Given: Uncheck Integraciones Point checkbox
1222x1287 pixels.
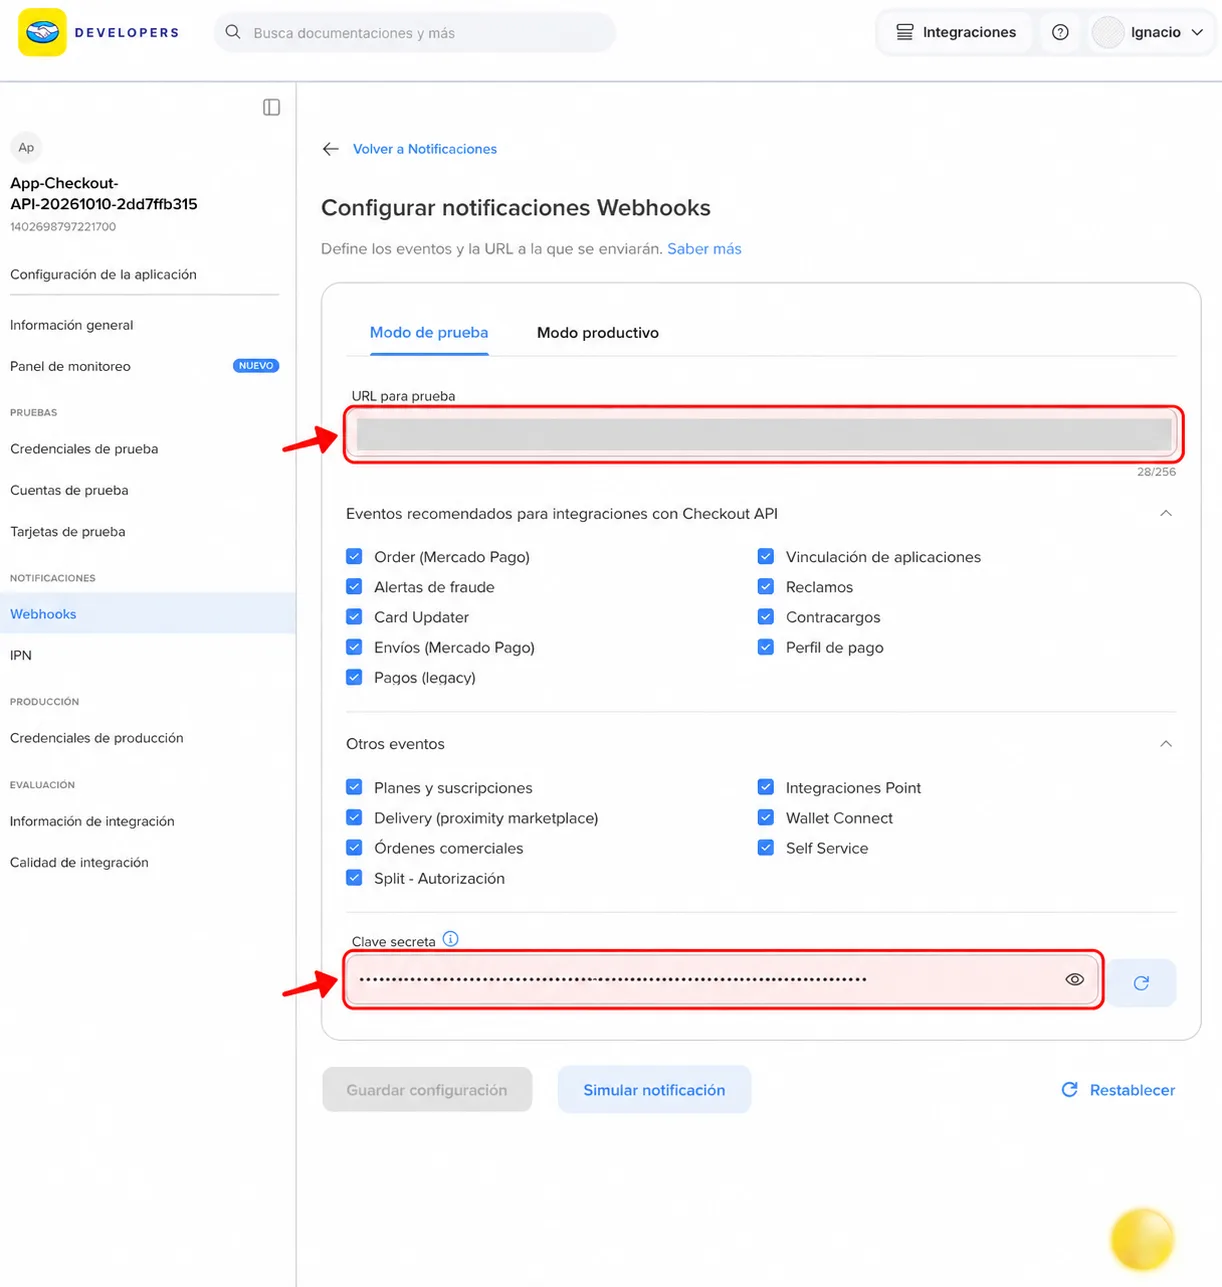Looking at the screenshot, I should (766, 787).
